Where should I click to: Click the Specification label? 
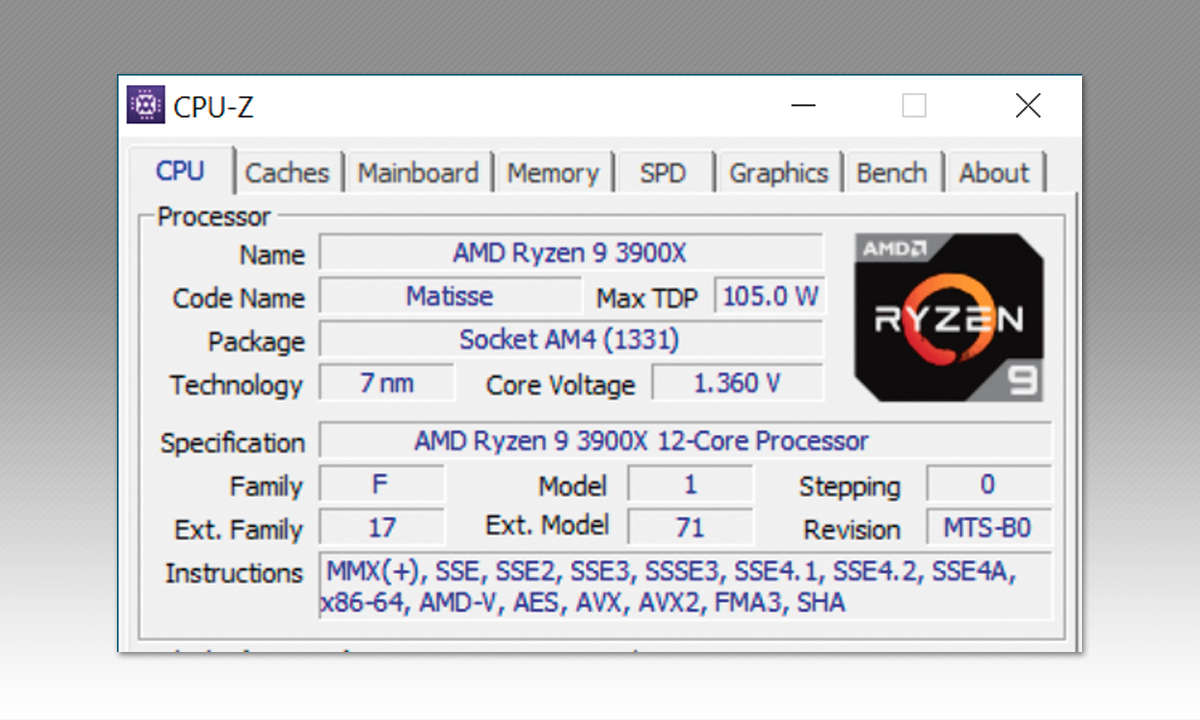pos(233,443)
